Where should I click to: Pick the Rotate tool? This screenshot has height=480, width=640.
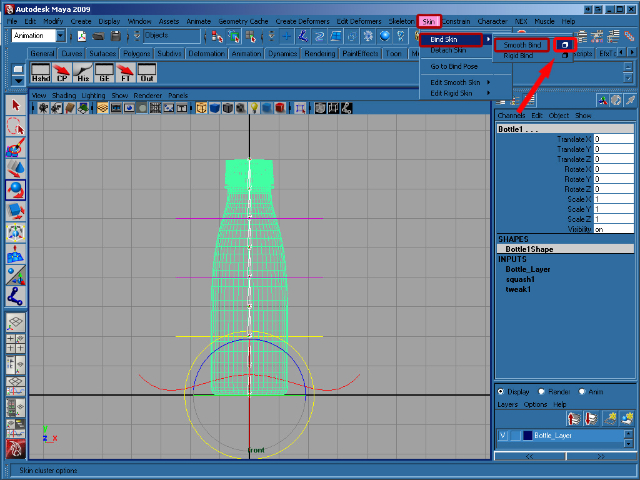point(16,190)
